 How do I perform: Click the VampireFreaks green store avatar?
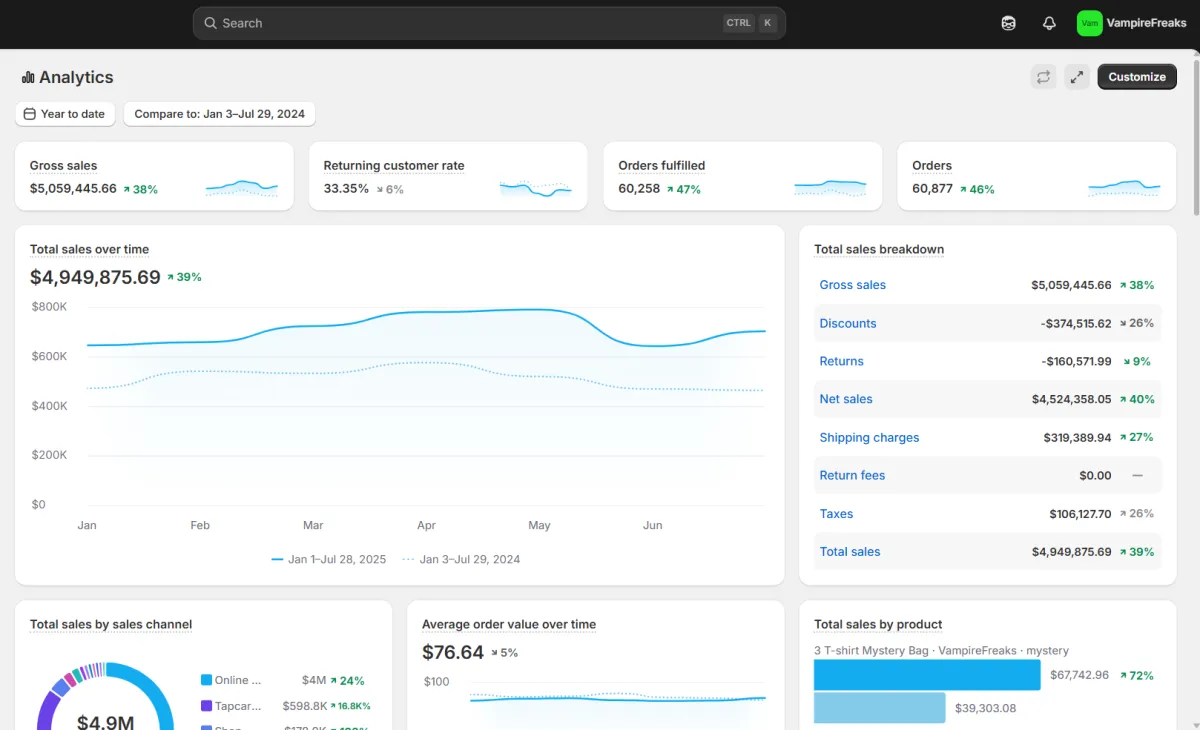click(x=1089, y=23)
